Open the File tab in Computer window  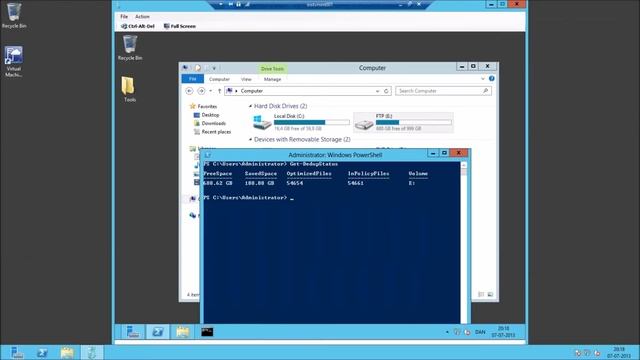coord(192,79)
